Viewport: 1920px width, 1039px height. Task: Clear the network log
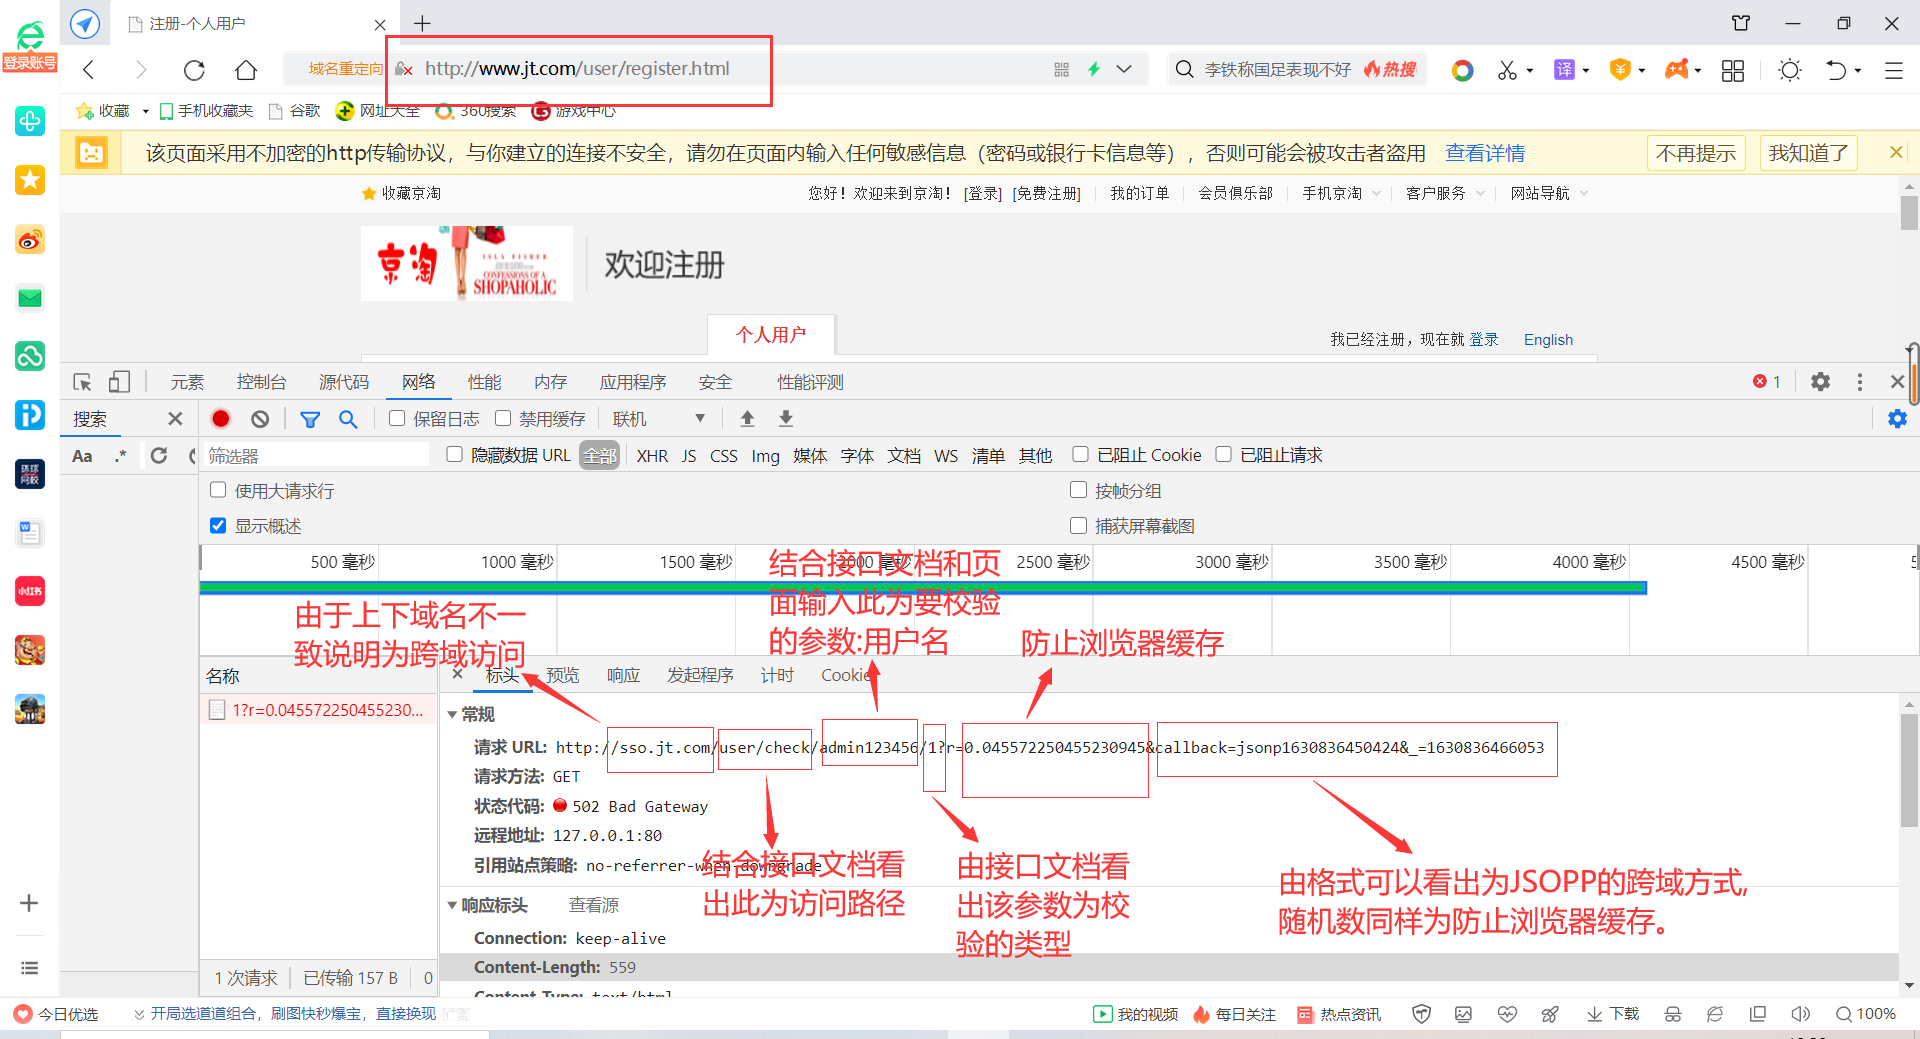tap(260, 419)
